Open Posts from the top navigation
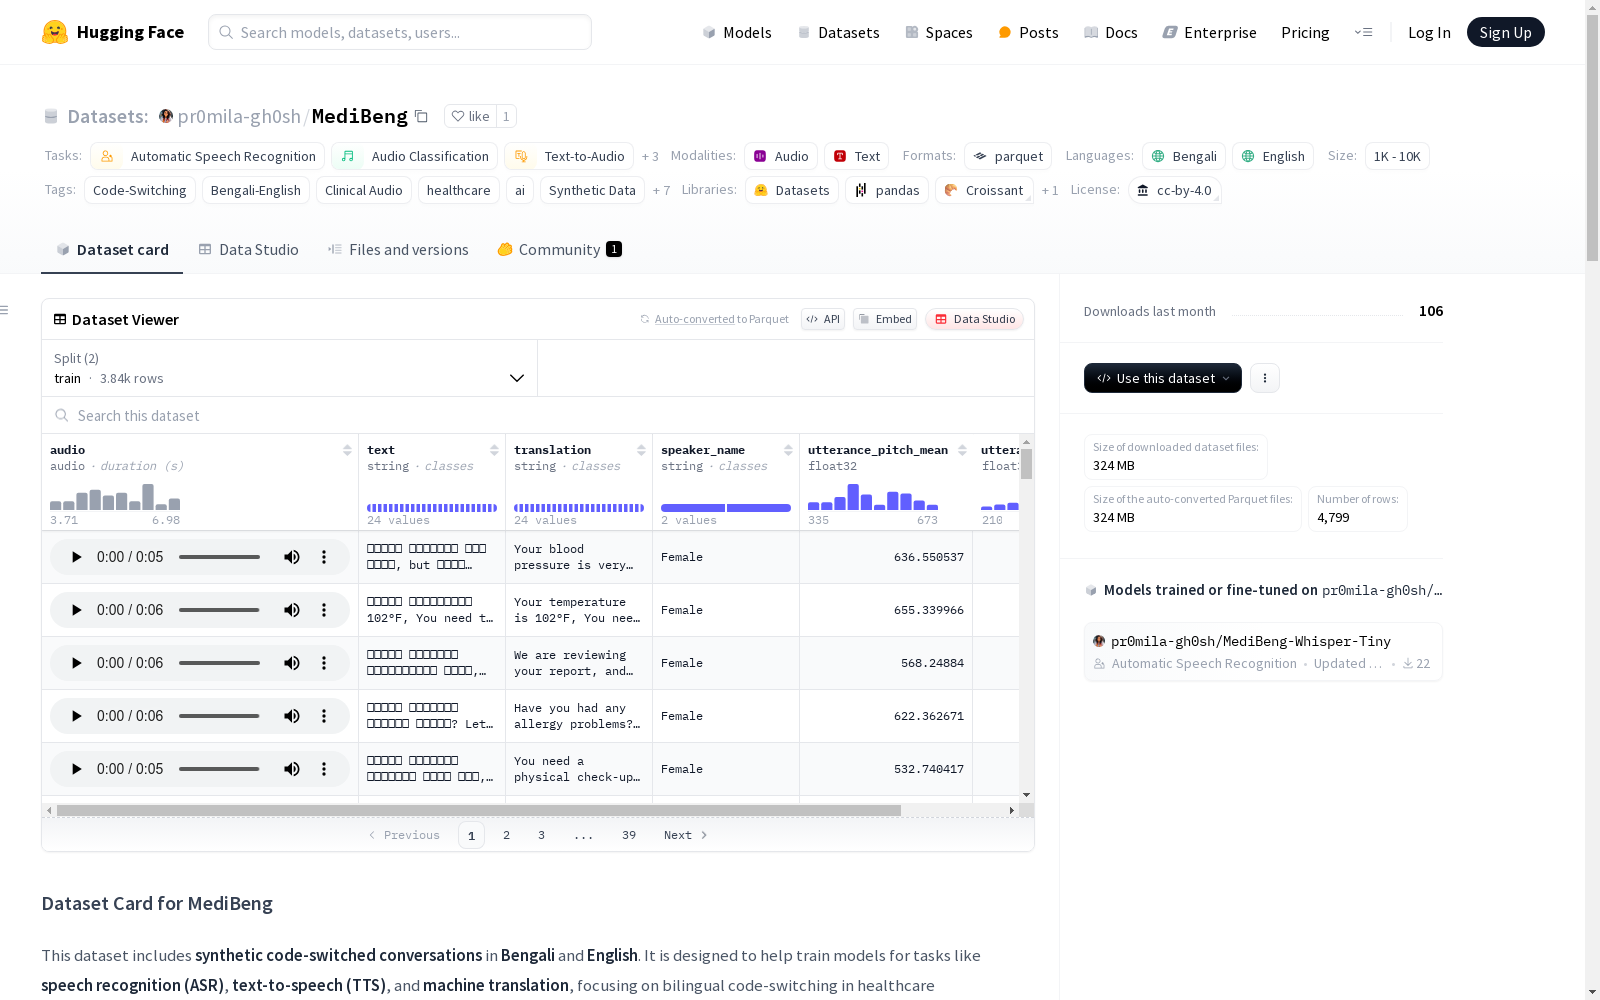Screen dimensions: 1600x1000 click(x=1028, y=32)
